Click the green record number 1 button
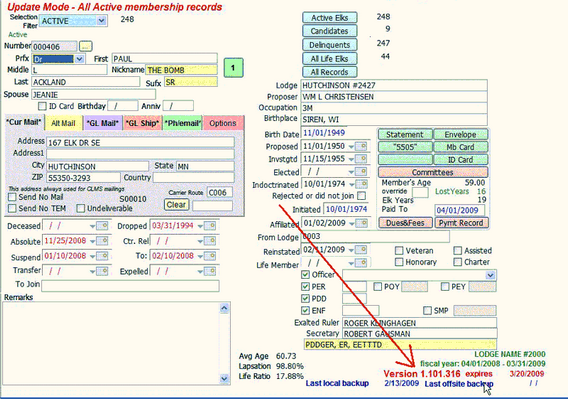The width and height of the screenshot is (568, 399). click(233, 68)
